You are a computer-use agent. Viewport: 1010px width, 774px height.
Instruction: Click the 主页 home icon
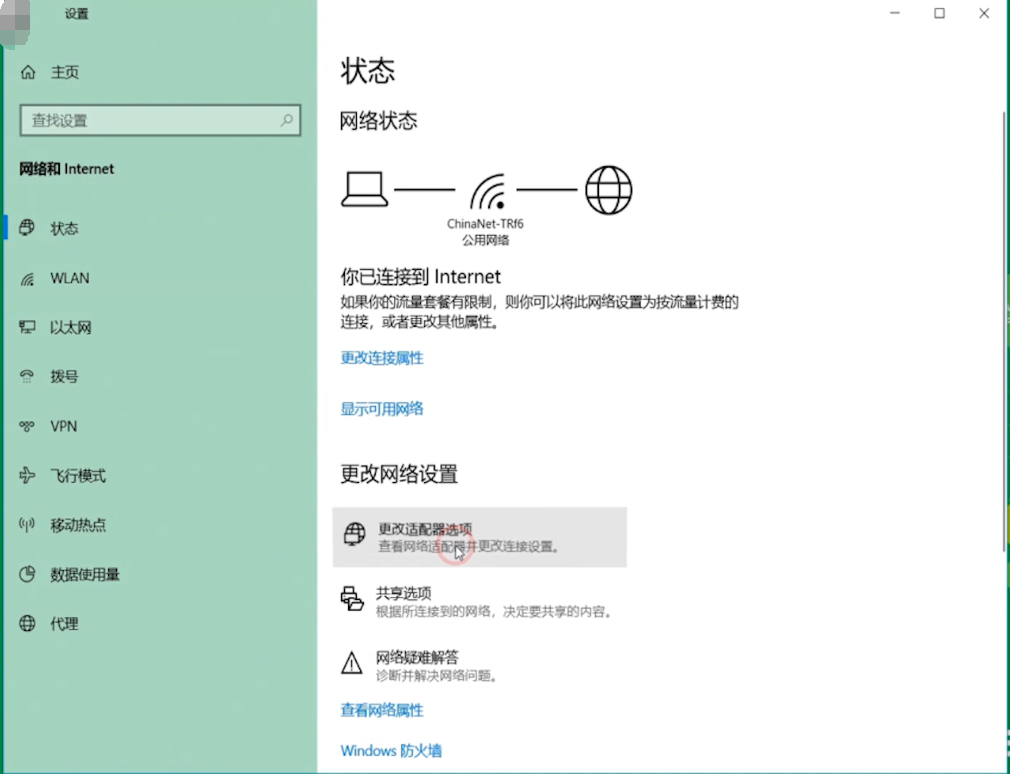pos(28,72)
